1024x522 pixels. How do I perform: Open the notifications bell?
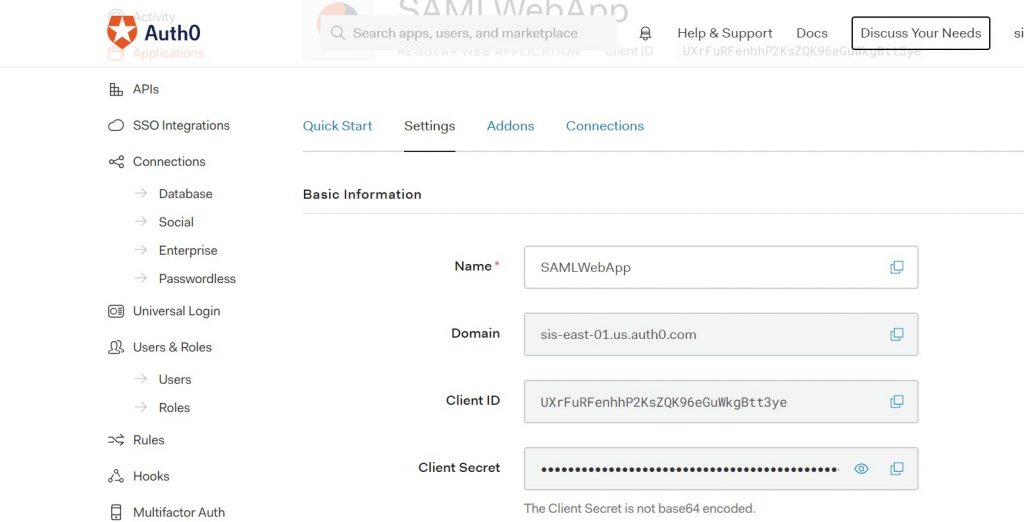click(645, 33)
